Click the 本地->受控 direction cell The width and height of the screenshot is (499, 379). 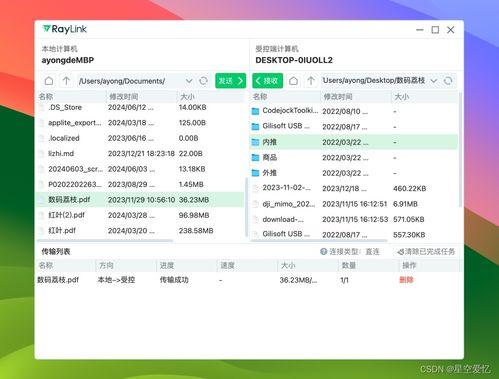[x=116, y=280]
